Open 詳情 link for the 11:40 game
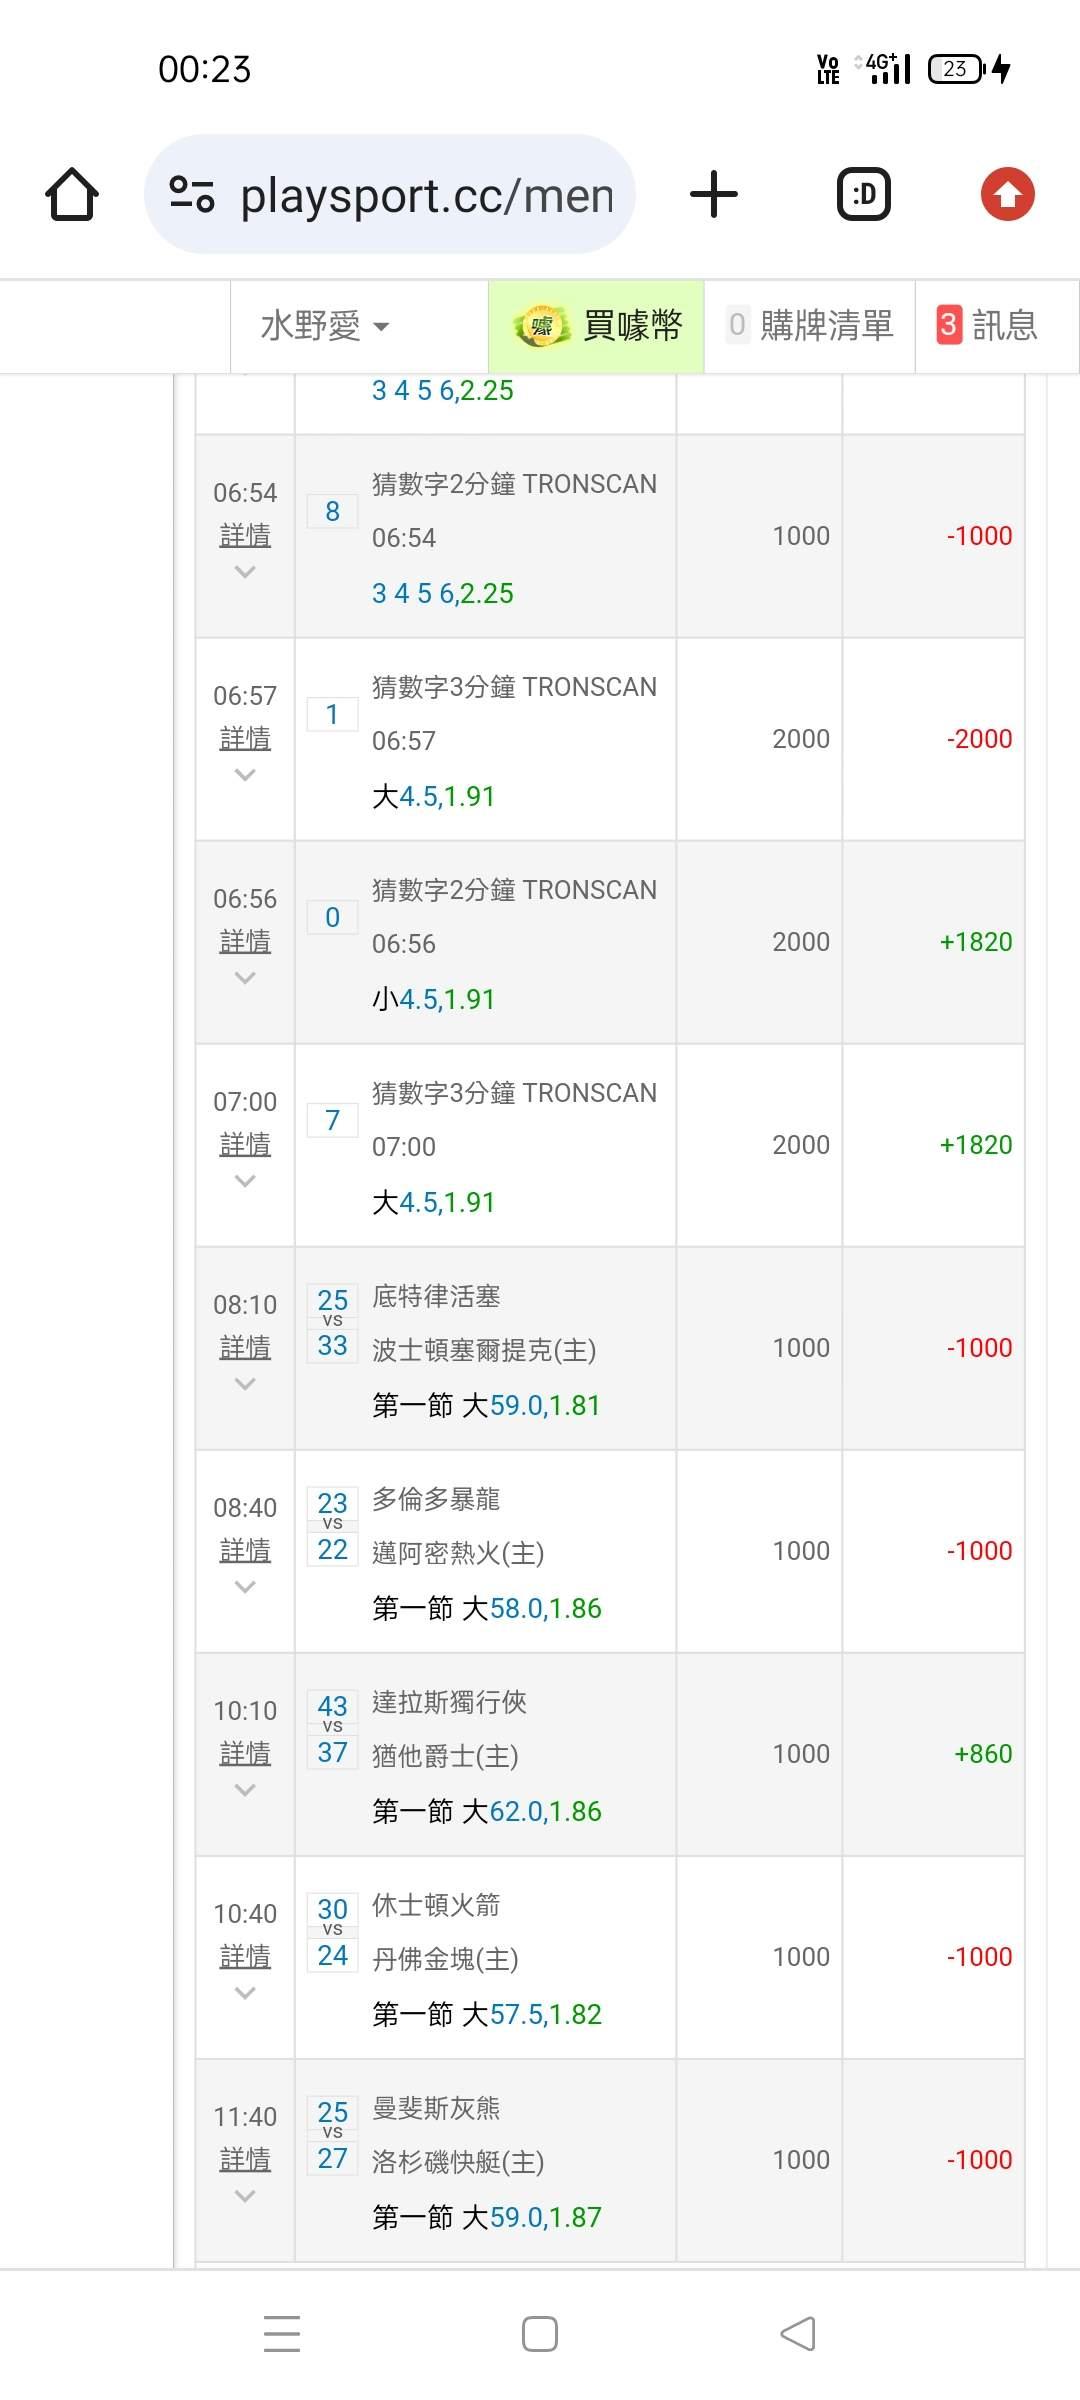 (x=245, y=2160)
